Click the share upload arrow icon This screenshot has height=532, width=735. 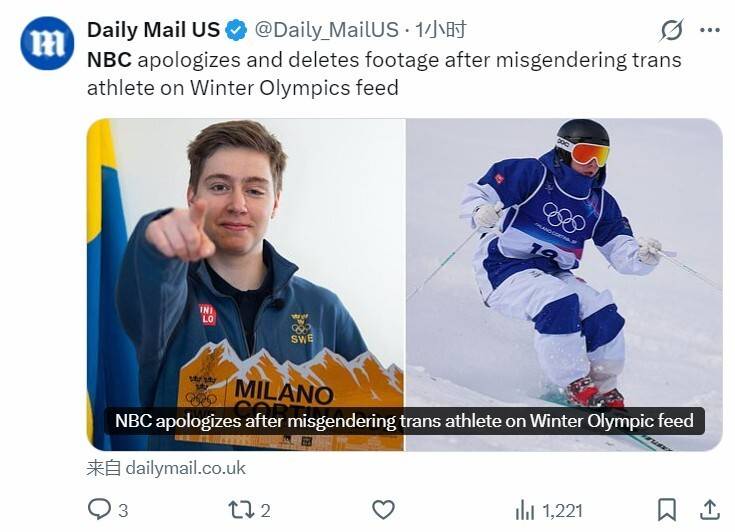pyautogui.click(x=709, y=510)
